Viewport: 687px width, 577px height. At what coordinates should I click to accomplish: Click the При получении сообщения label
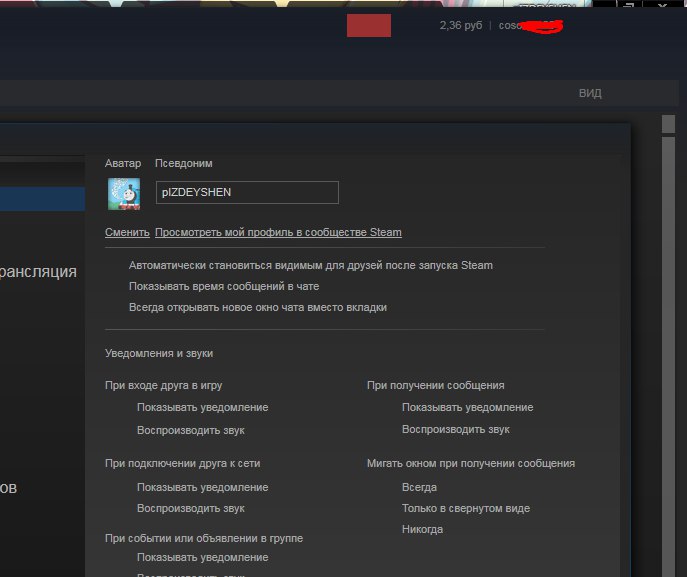(x=436, y=386)
